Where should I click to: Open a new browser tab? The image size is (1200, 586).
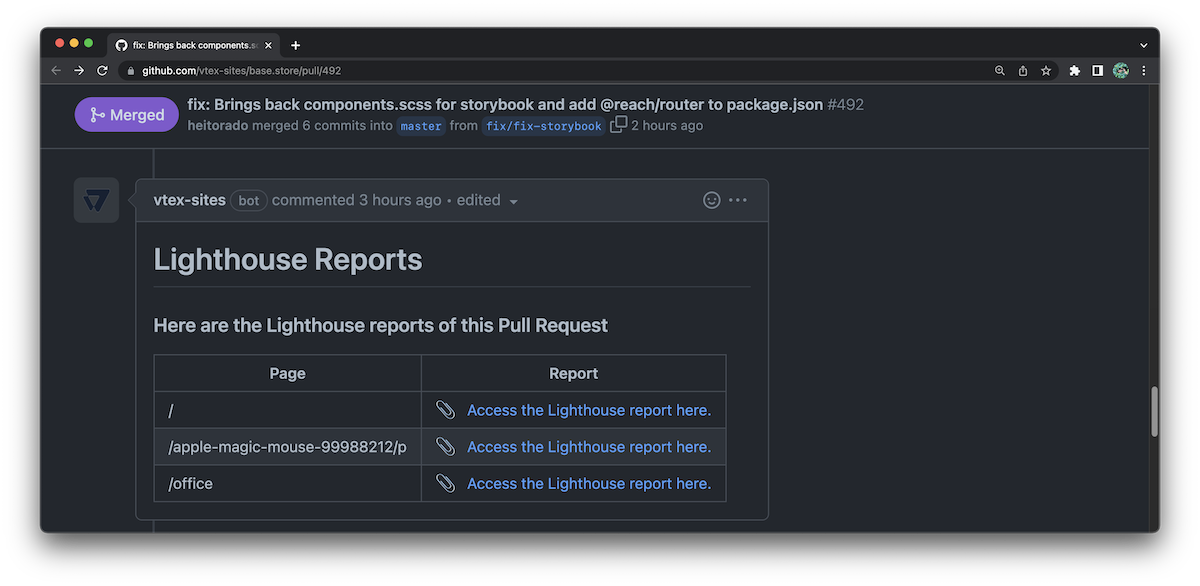296,45
